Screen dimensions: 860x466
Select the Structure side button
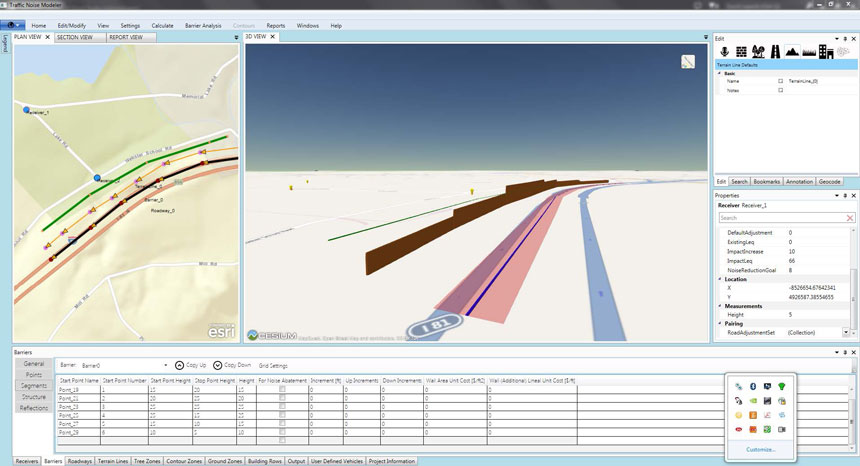[34, 397]
